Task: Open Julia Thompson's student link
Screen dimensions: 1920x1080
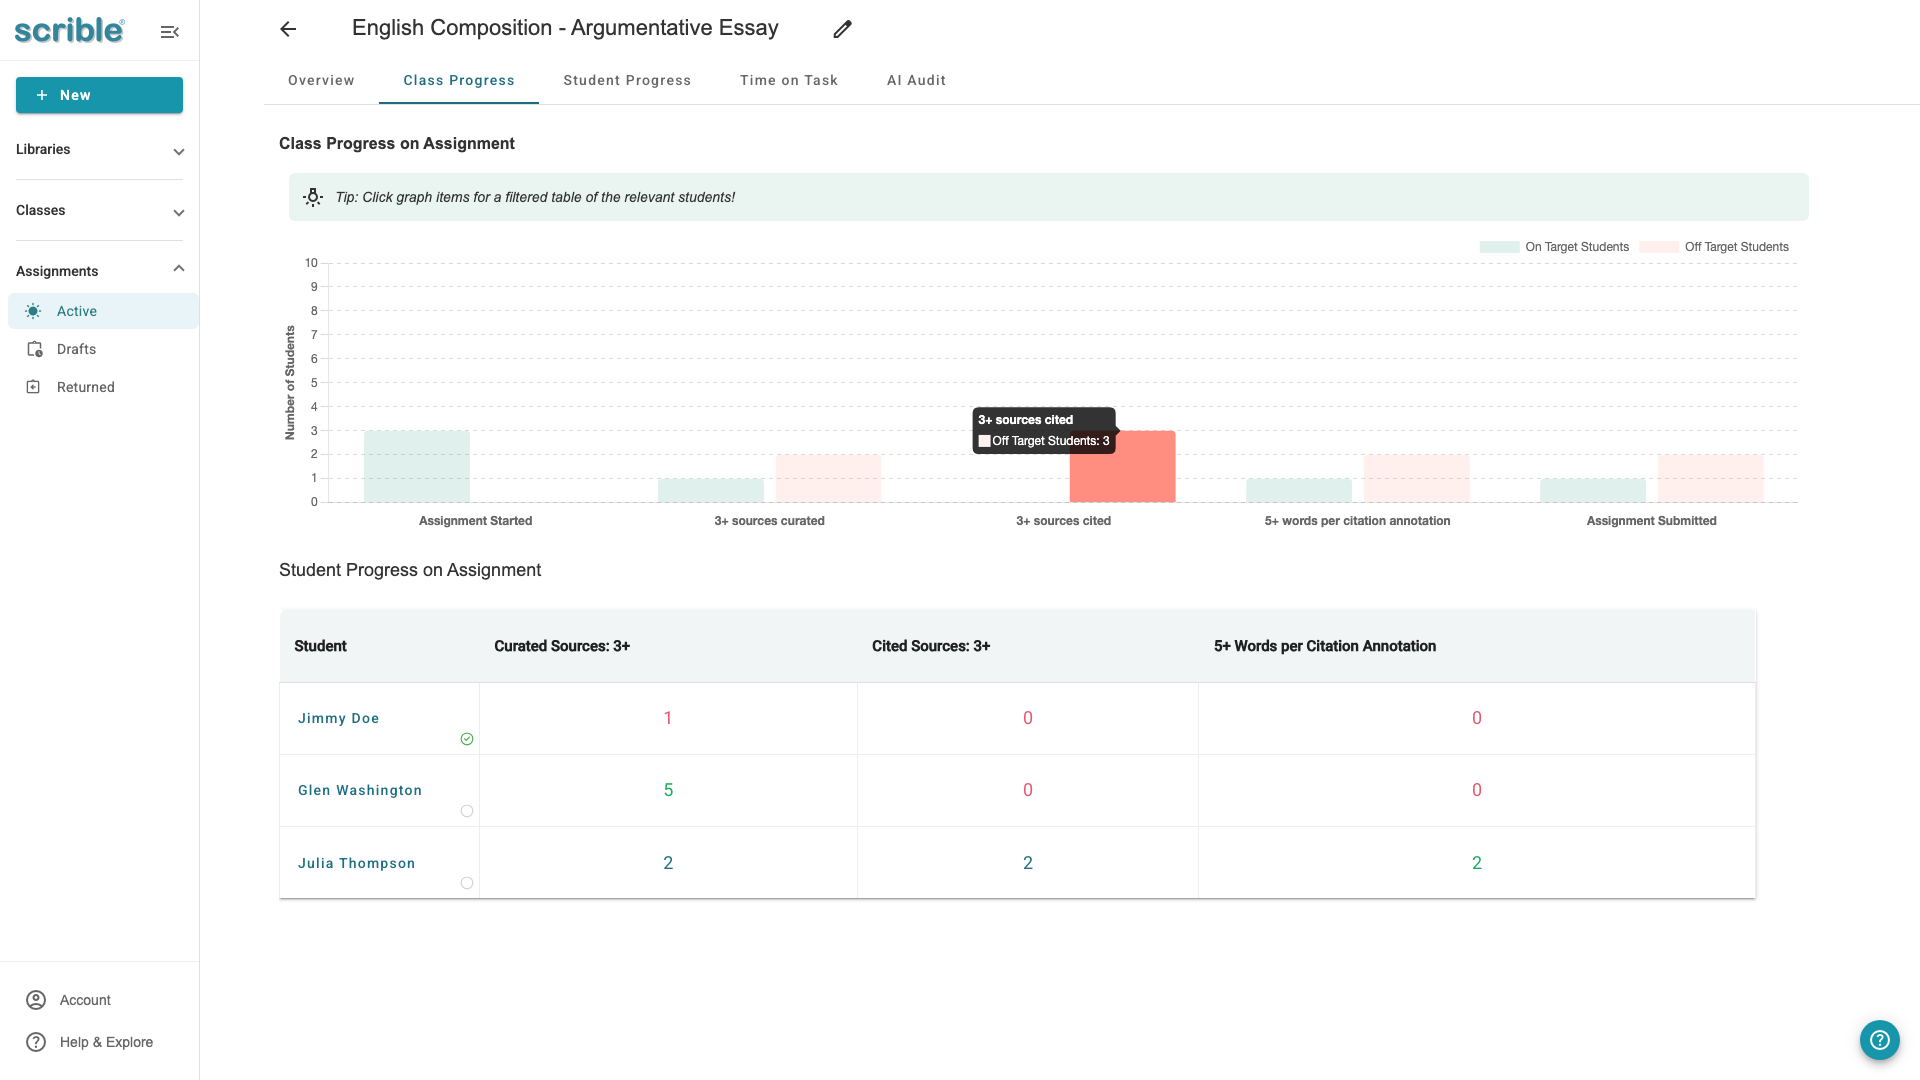Action: click(x=356, y=863)
